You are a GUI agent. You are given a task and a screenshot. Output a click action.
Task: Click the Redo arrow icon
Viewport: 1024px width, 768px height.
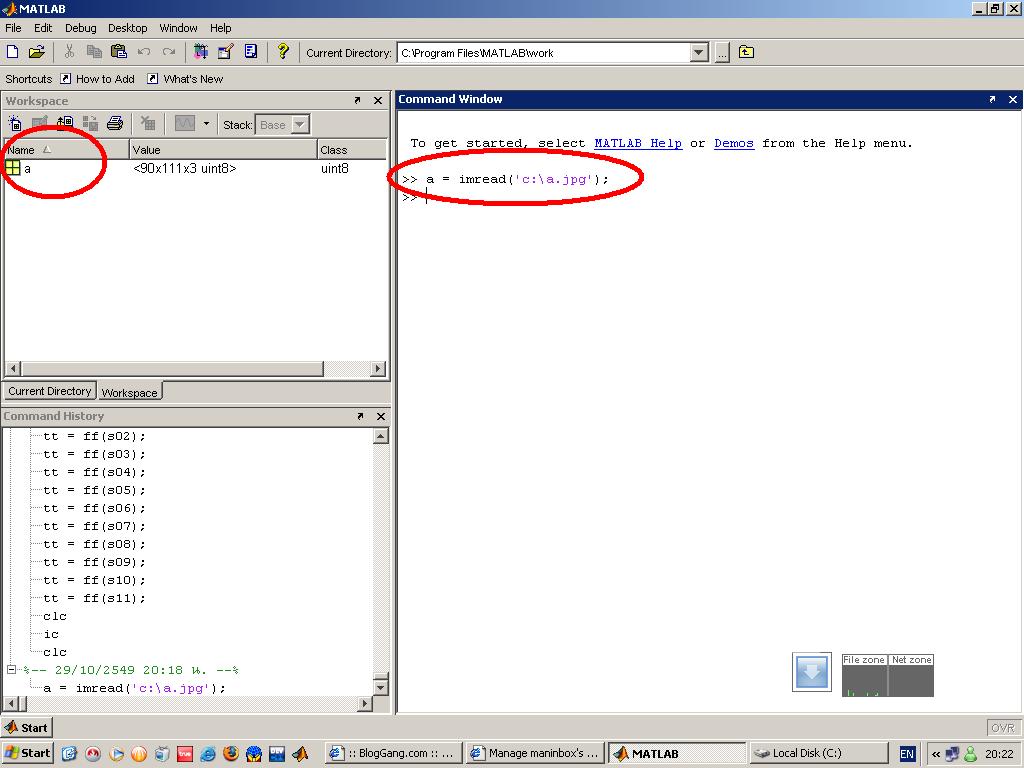click(168, 52)
